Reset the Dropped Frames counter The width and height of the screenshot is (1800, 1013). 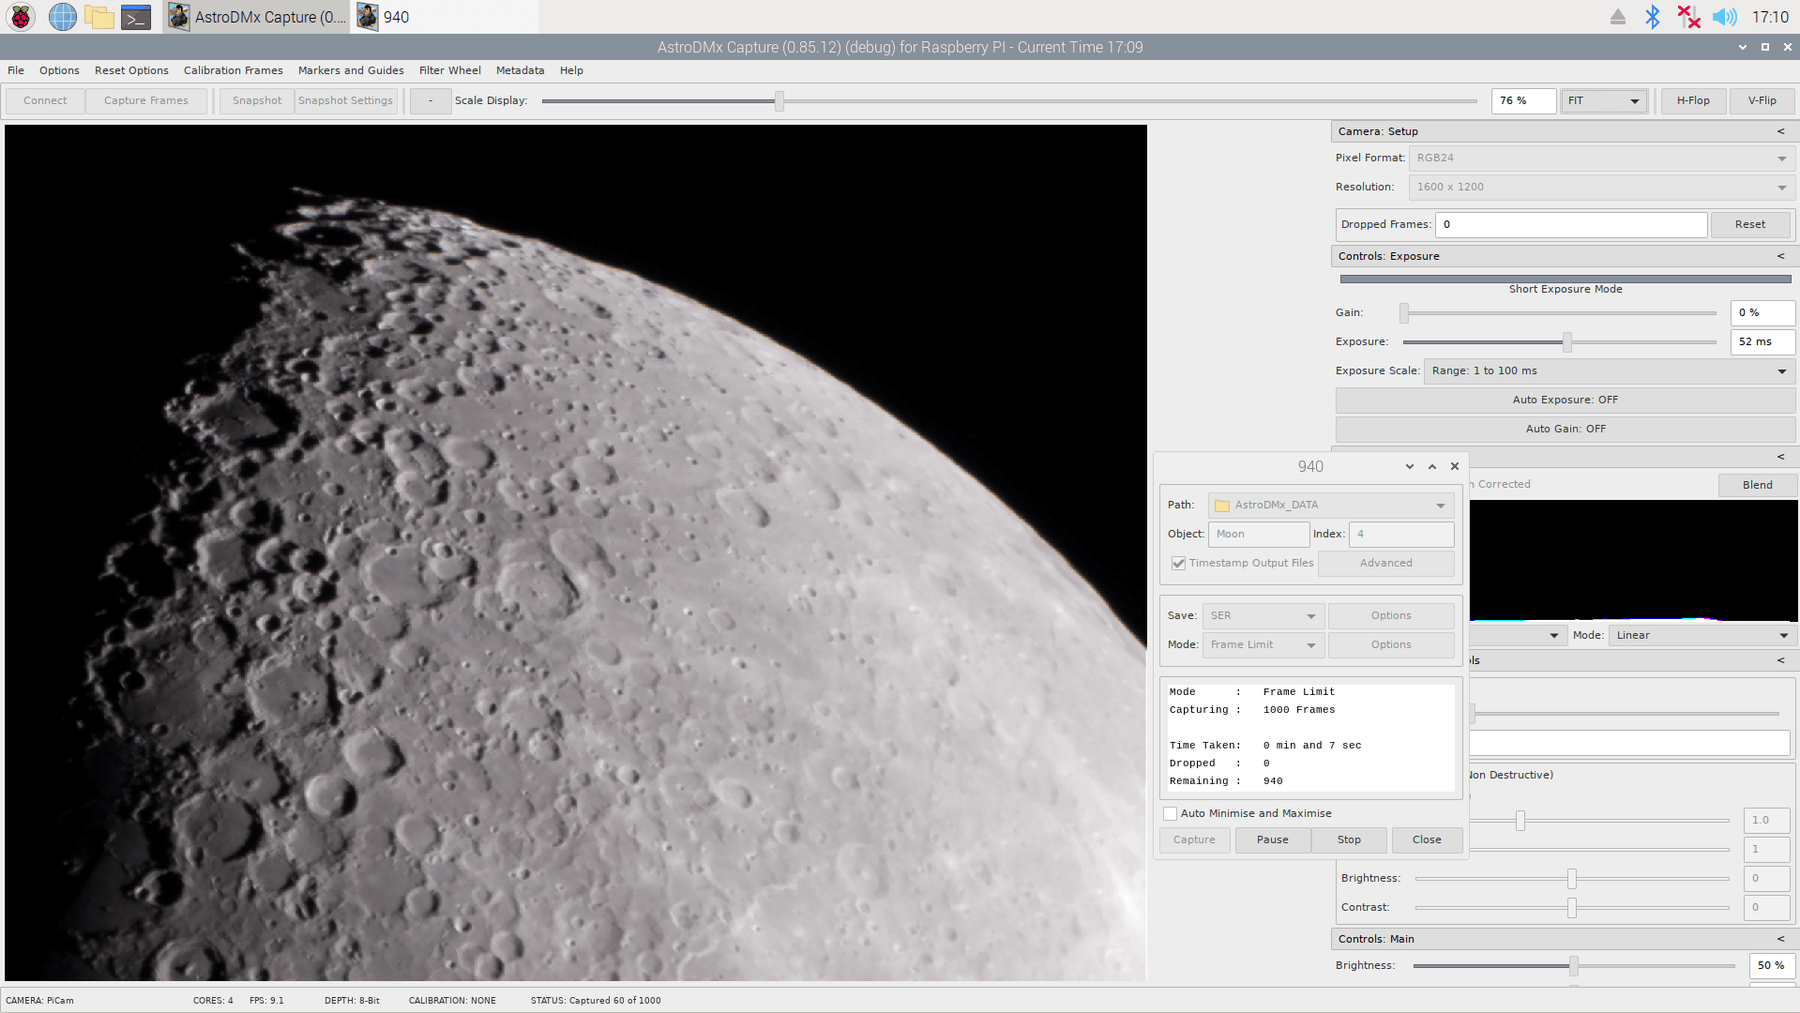[1750, 224]
